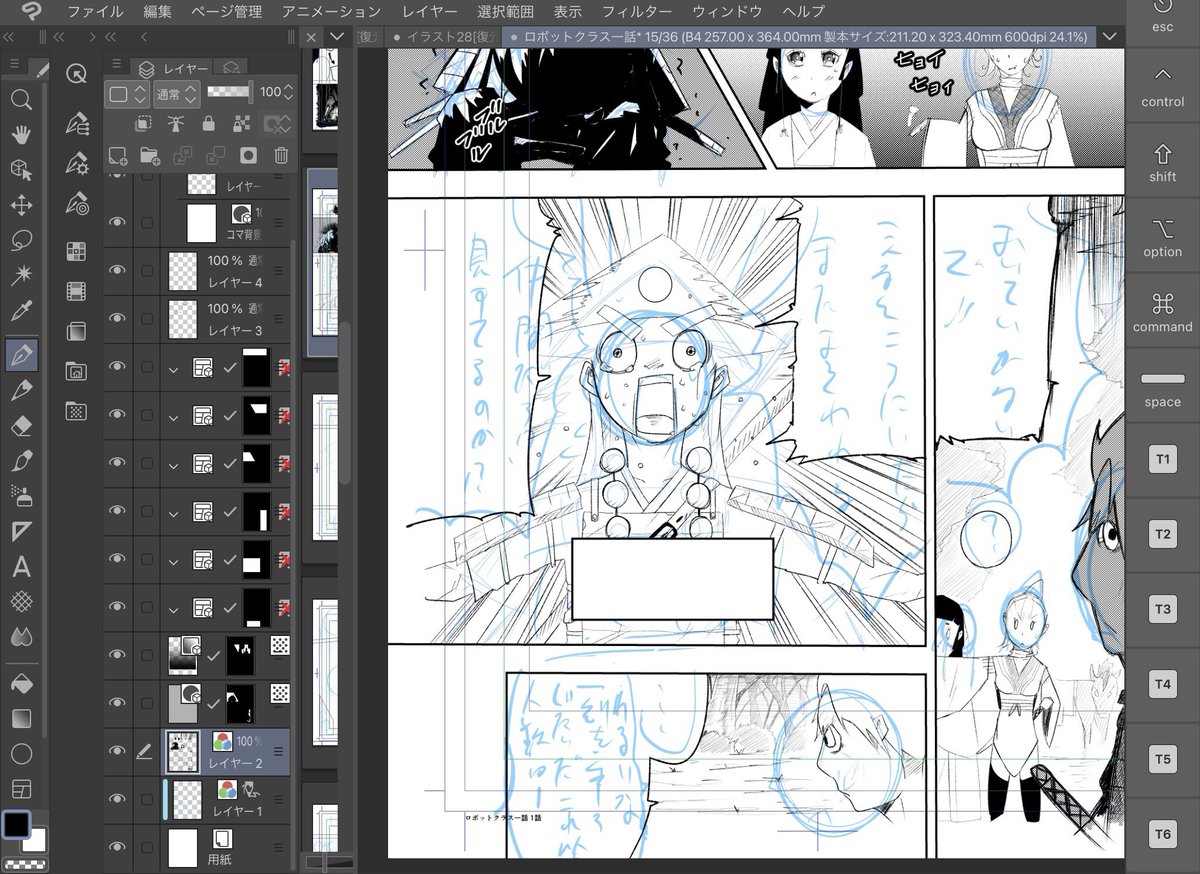The image size is (1200, 874).
Task: Open the palette color dropdown in Layer panel
Action: click(x=128, y=93)
